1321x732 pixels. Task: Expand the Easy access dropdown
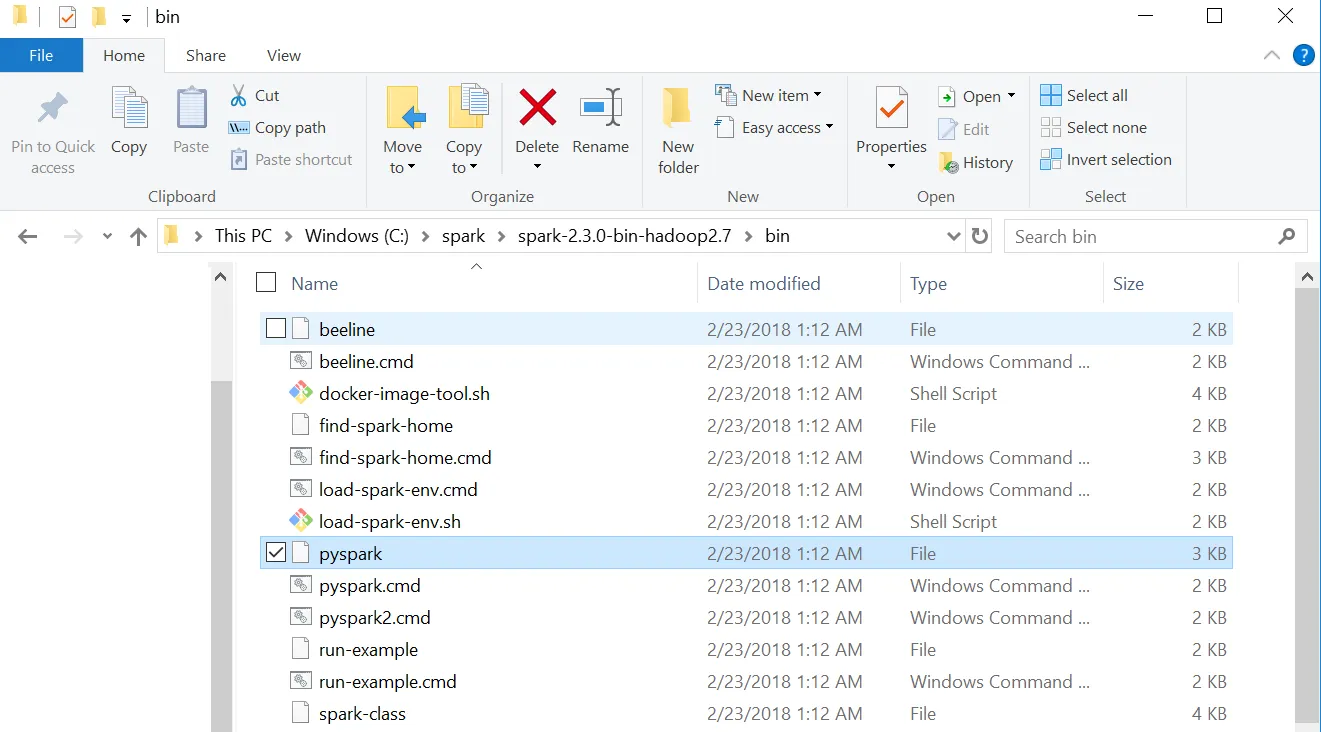tap(829, 127)
